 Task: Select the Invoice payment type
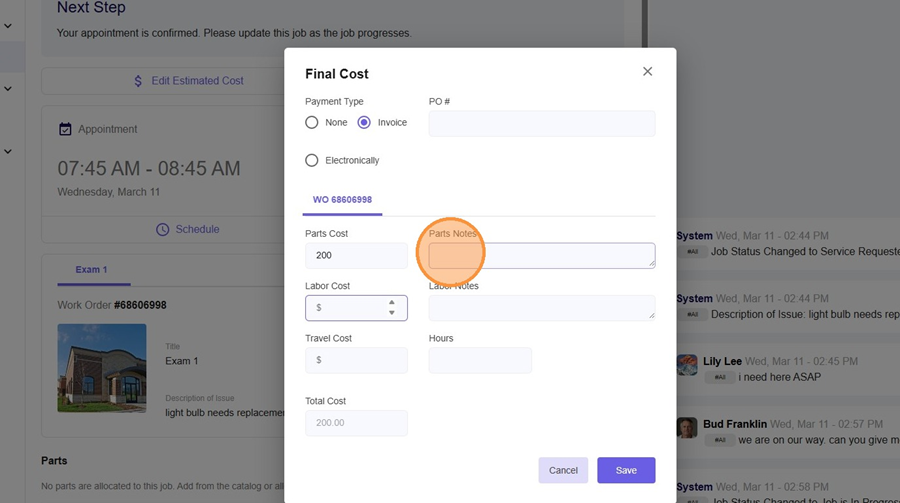(x=364, y=123)
